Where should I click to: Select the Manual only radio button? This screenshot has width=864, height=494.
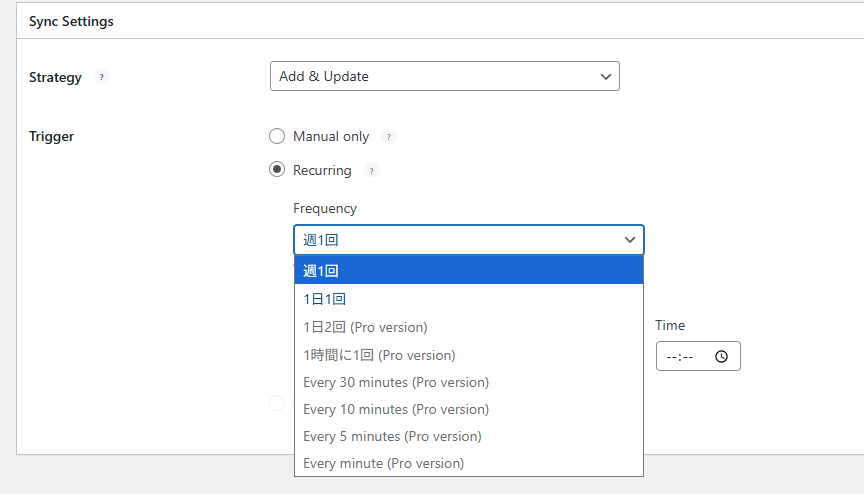click(x=277, y=136)
